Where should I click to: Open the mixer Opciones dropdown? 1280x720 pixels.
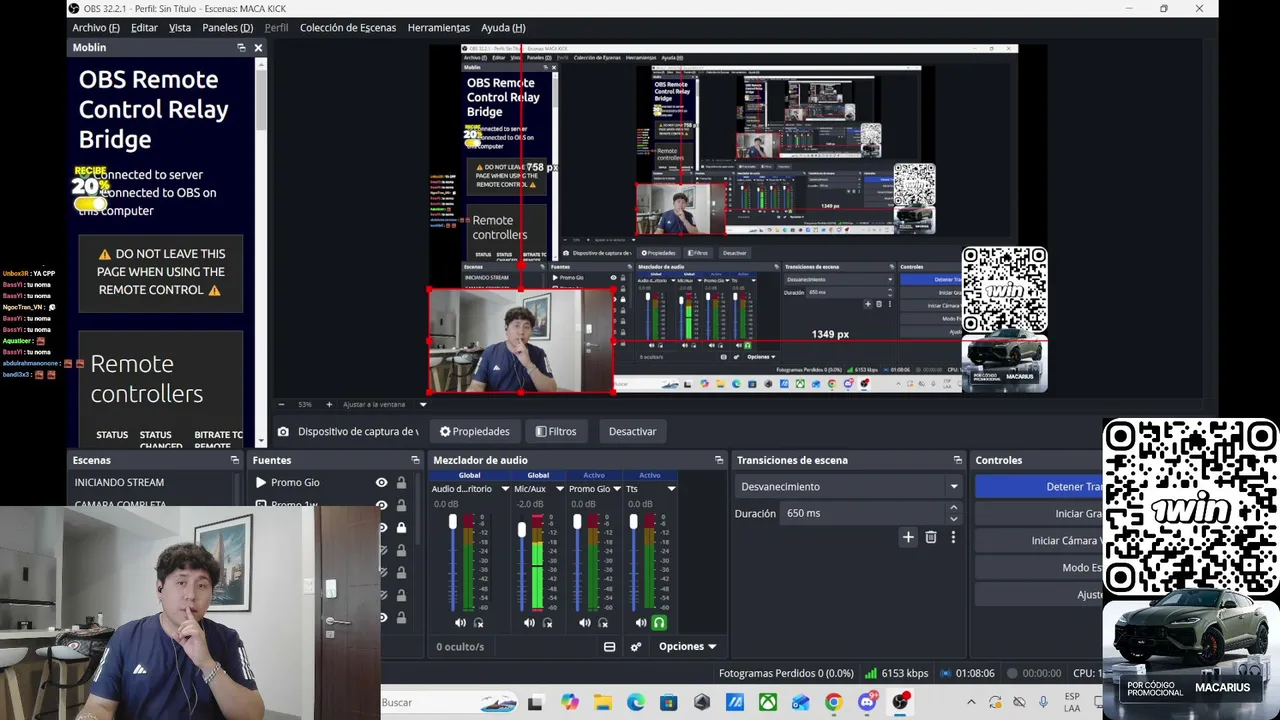pos(687,647)
